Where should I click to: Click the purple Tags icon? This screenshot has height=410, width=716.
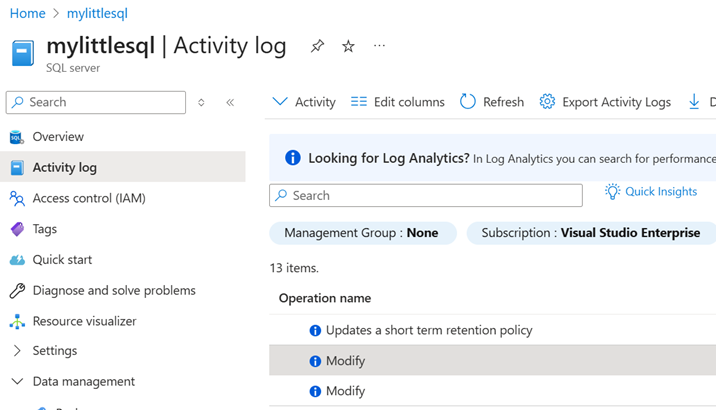tap(17, 229)
